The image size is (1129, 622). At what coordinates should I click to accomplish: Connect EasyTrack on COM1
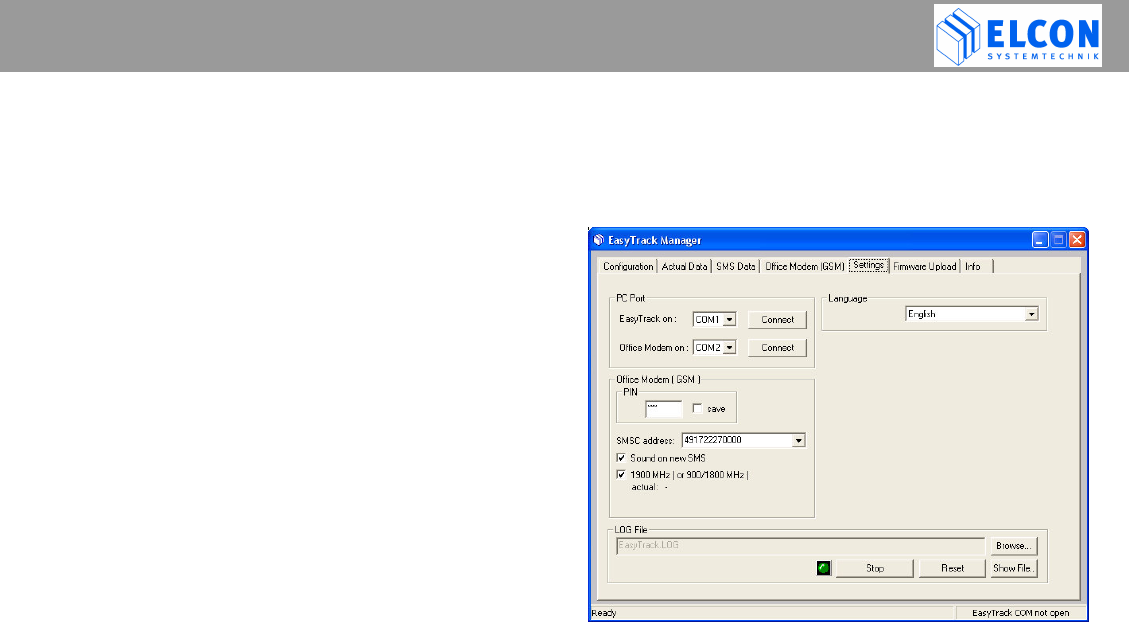point(777,320)
